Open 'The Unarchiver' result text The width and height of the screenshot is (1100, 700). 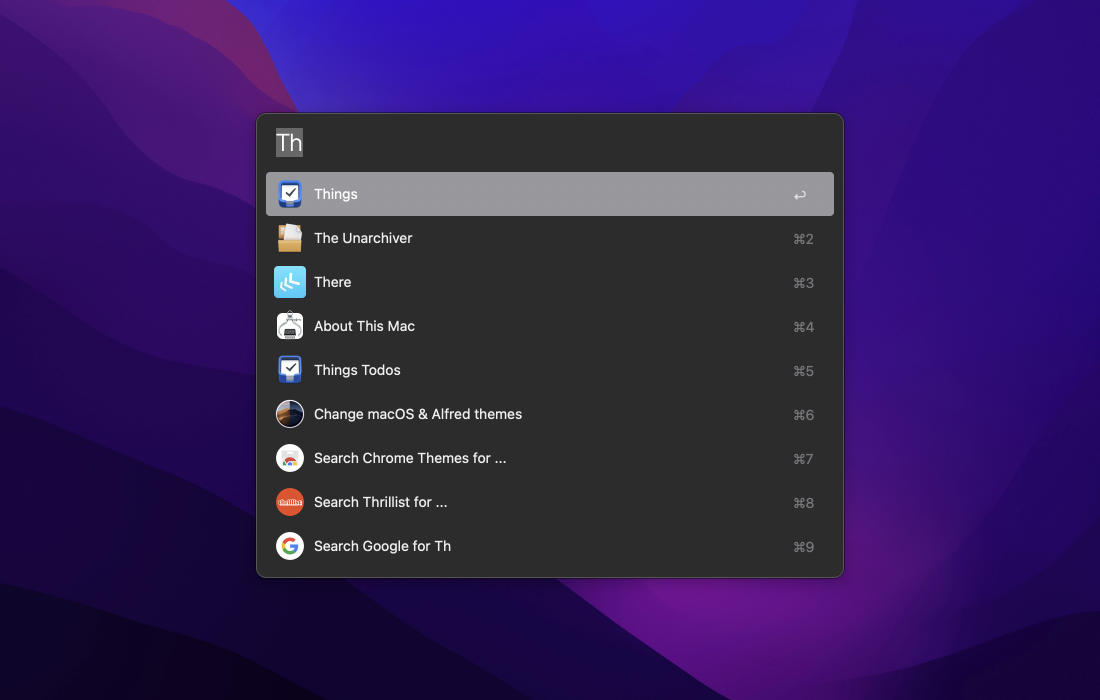(363, 238)
